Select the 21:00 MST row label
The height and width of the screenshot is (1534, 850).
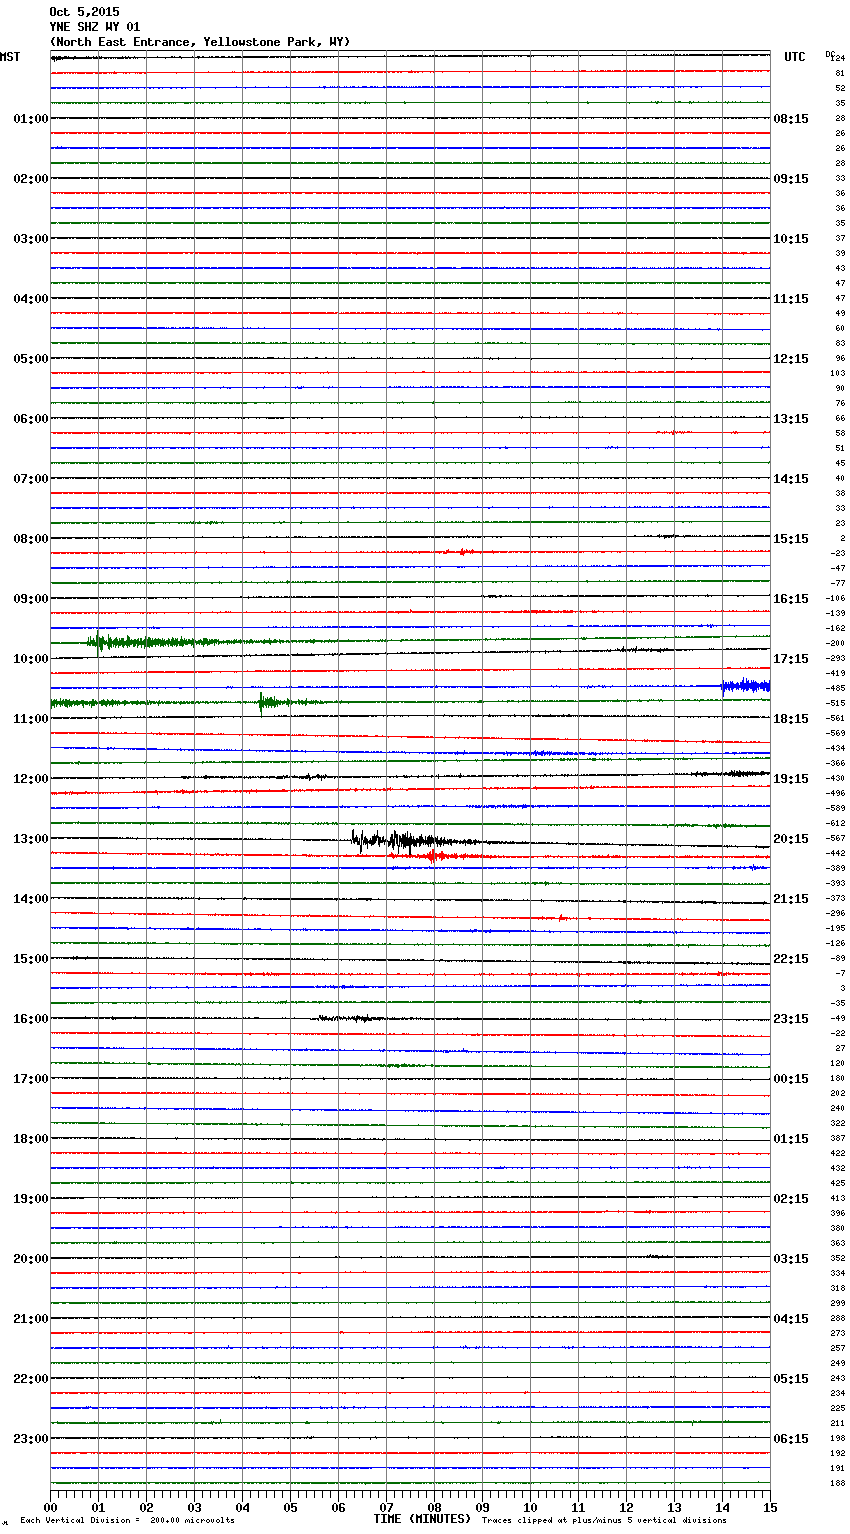(x=31, y=1319)
